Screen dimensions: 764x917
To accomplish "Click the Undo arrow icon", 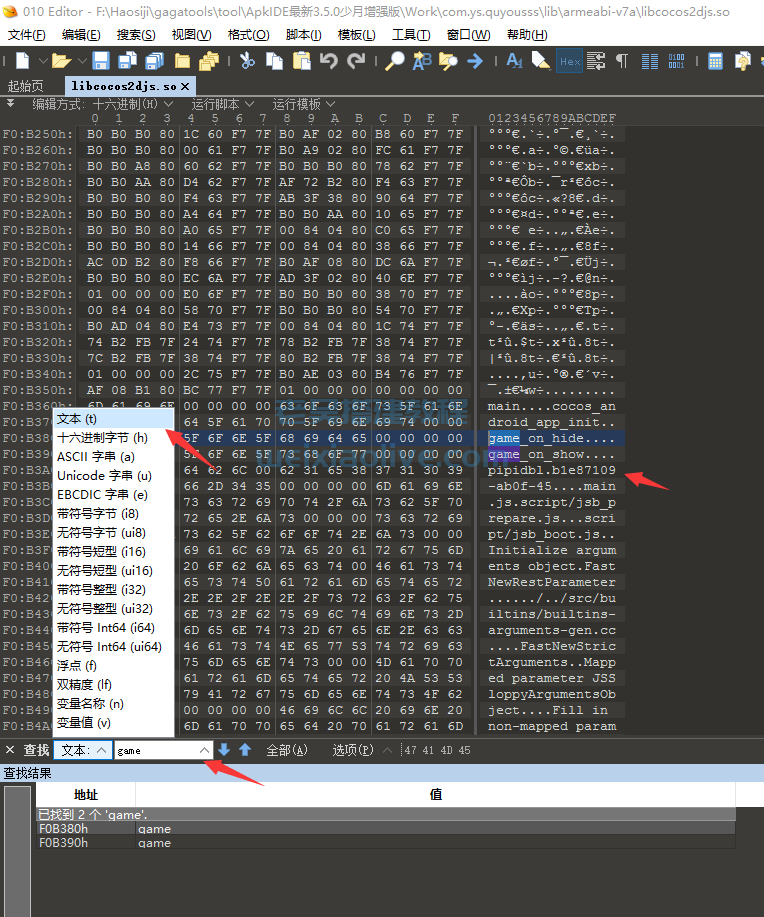I will (329, 61).
